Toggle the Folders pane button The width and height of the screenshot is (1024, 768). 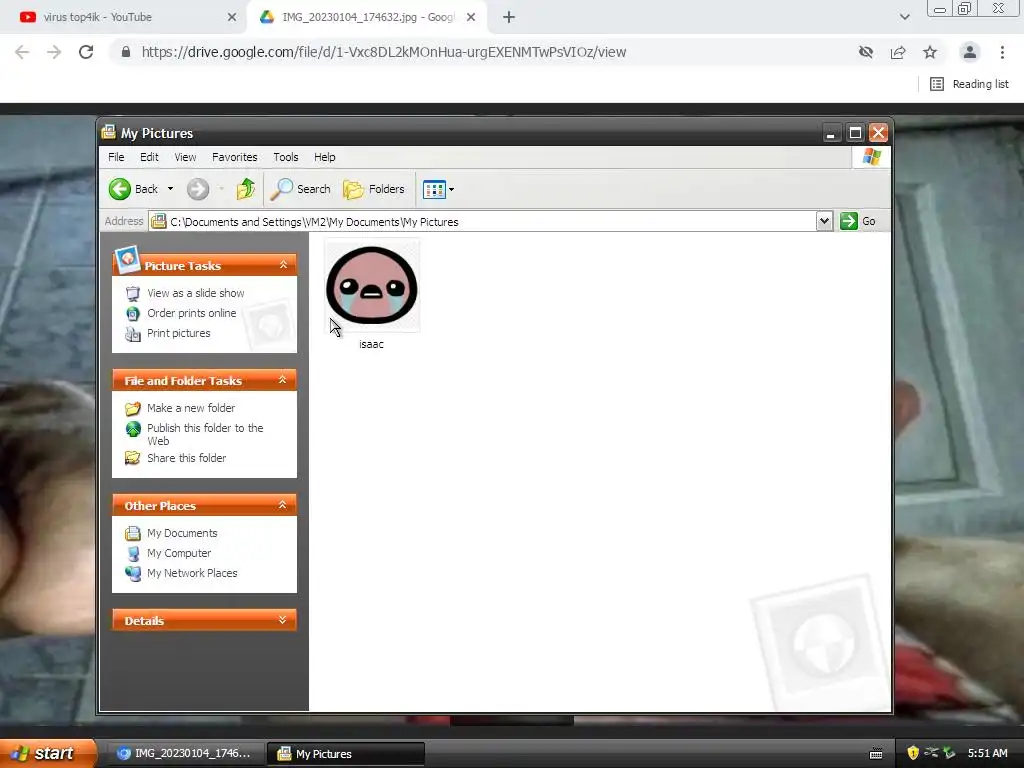point(374,189)
